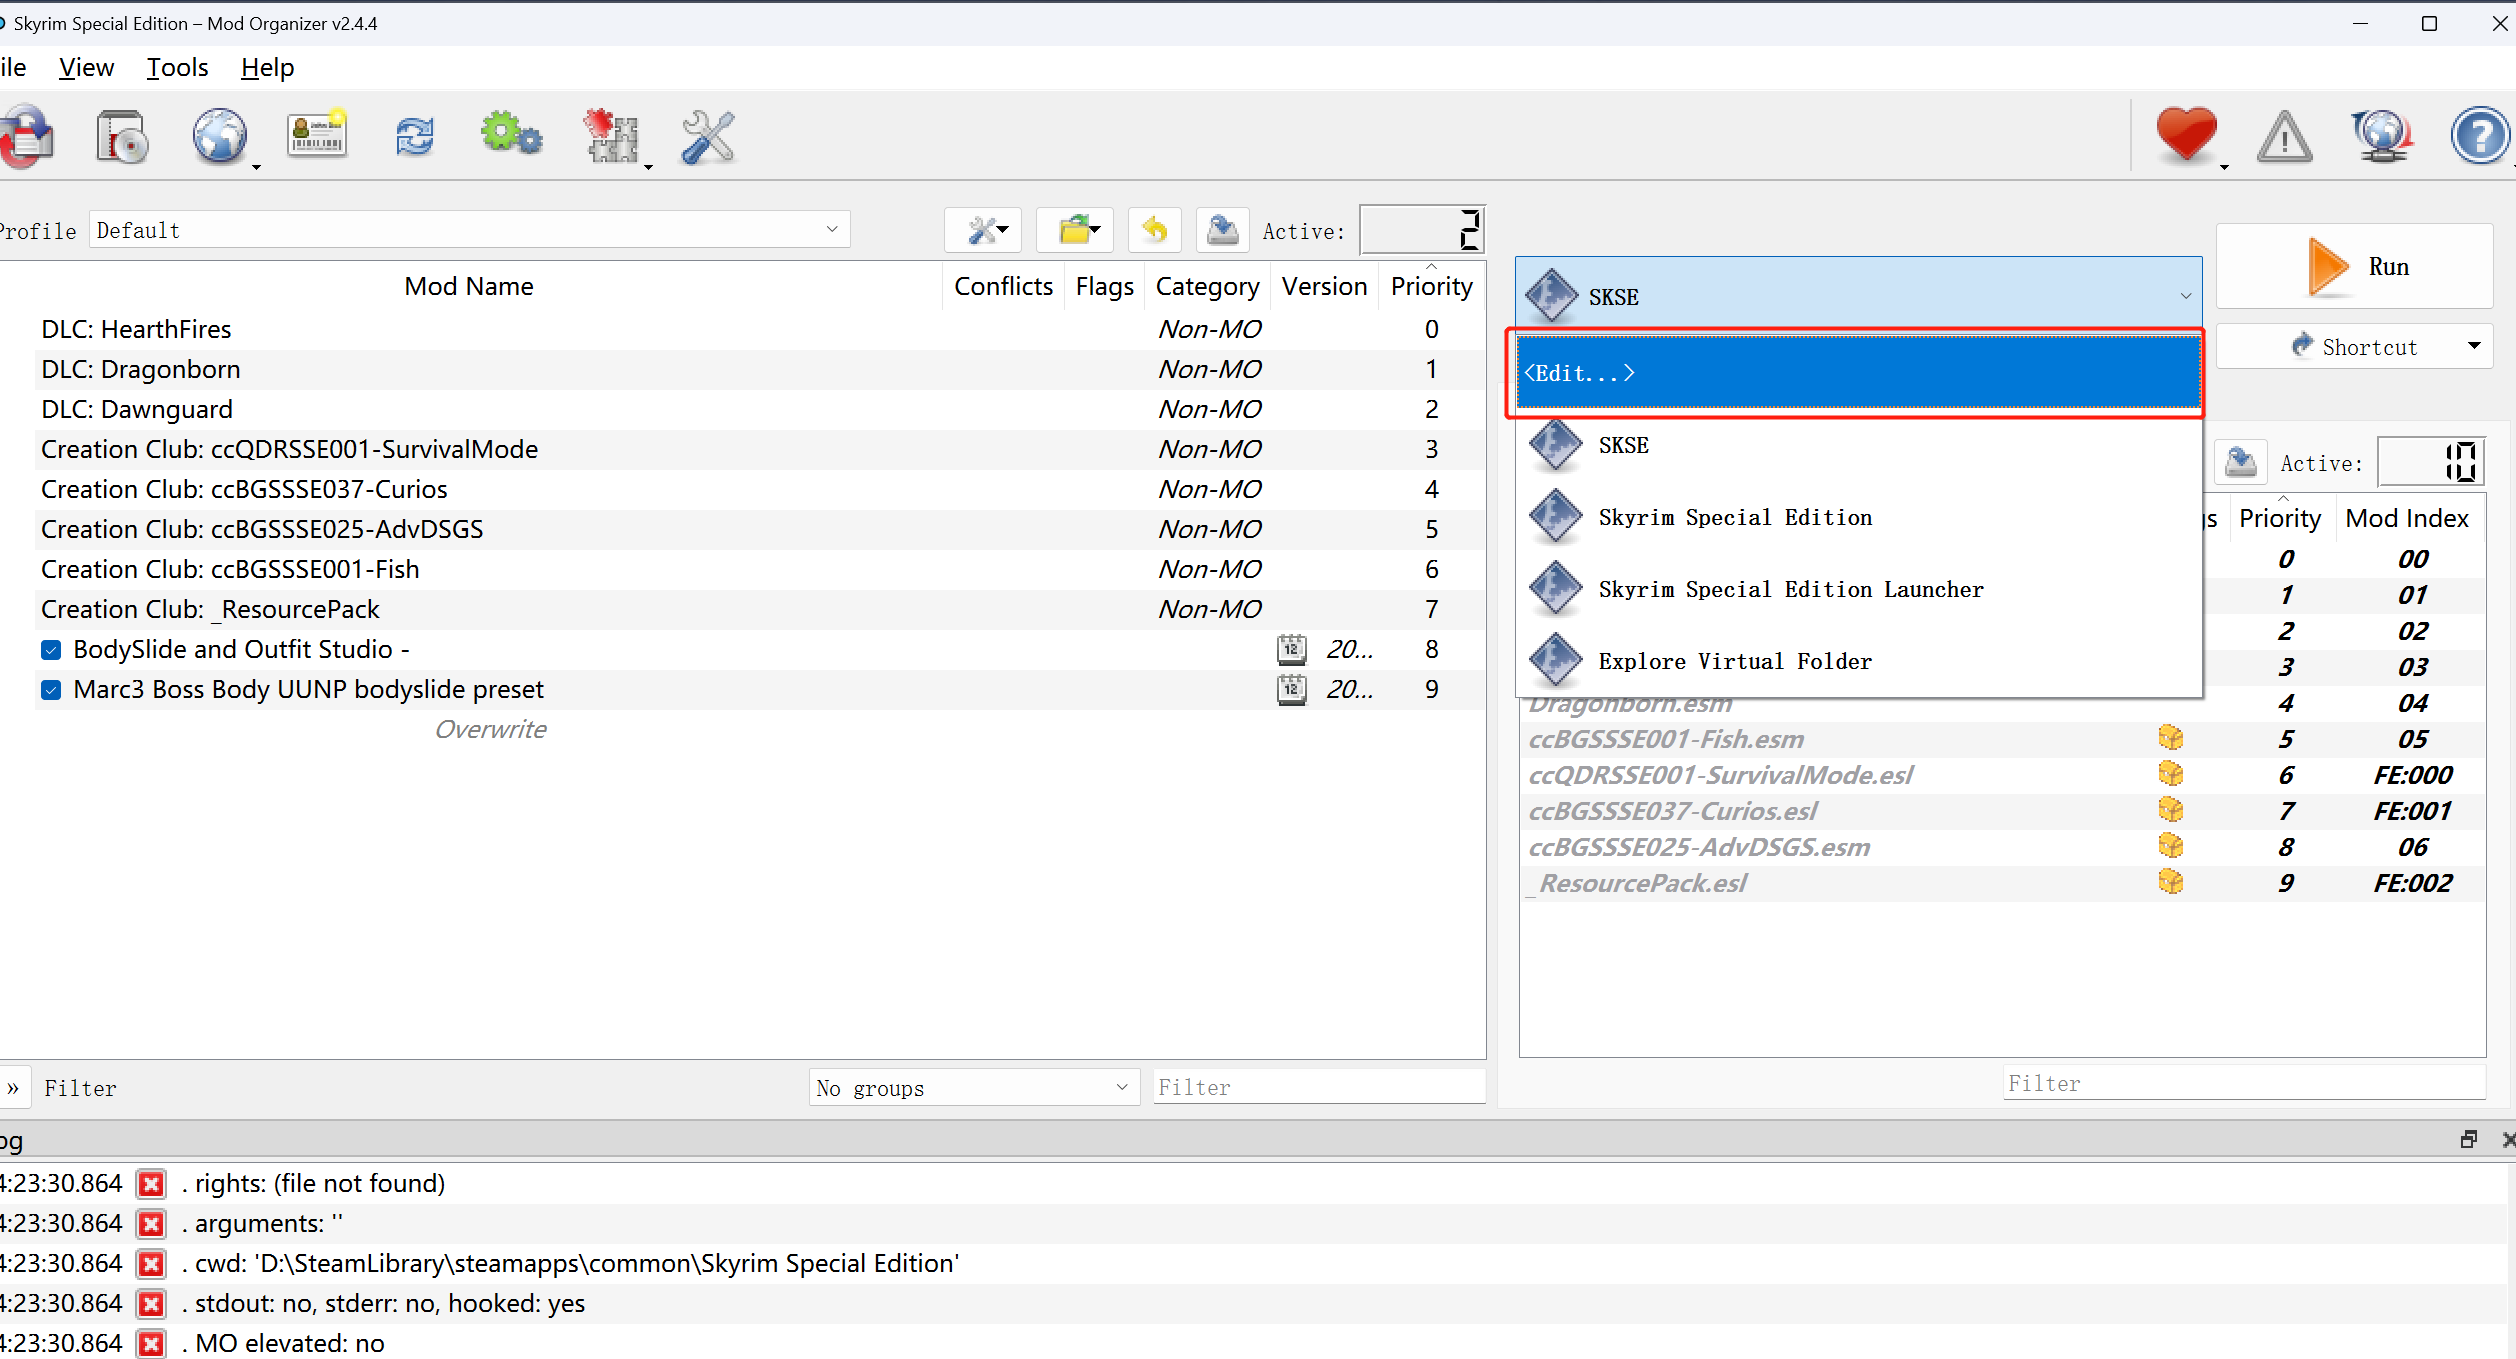Open executables via green gears icon
2516x1359 pixels.
[x=511, y=135]
